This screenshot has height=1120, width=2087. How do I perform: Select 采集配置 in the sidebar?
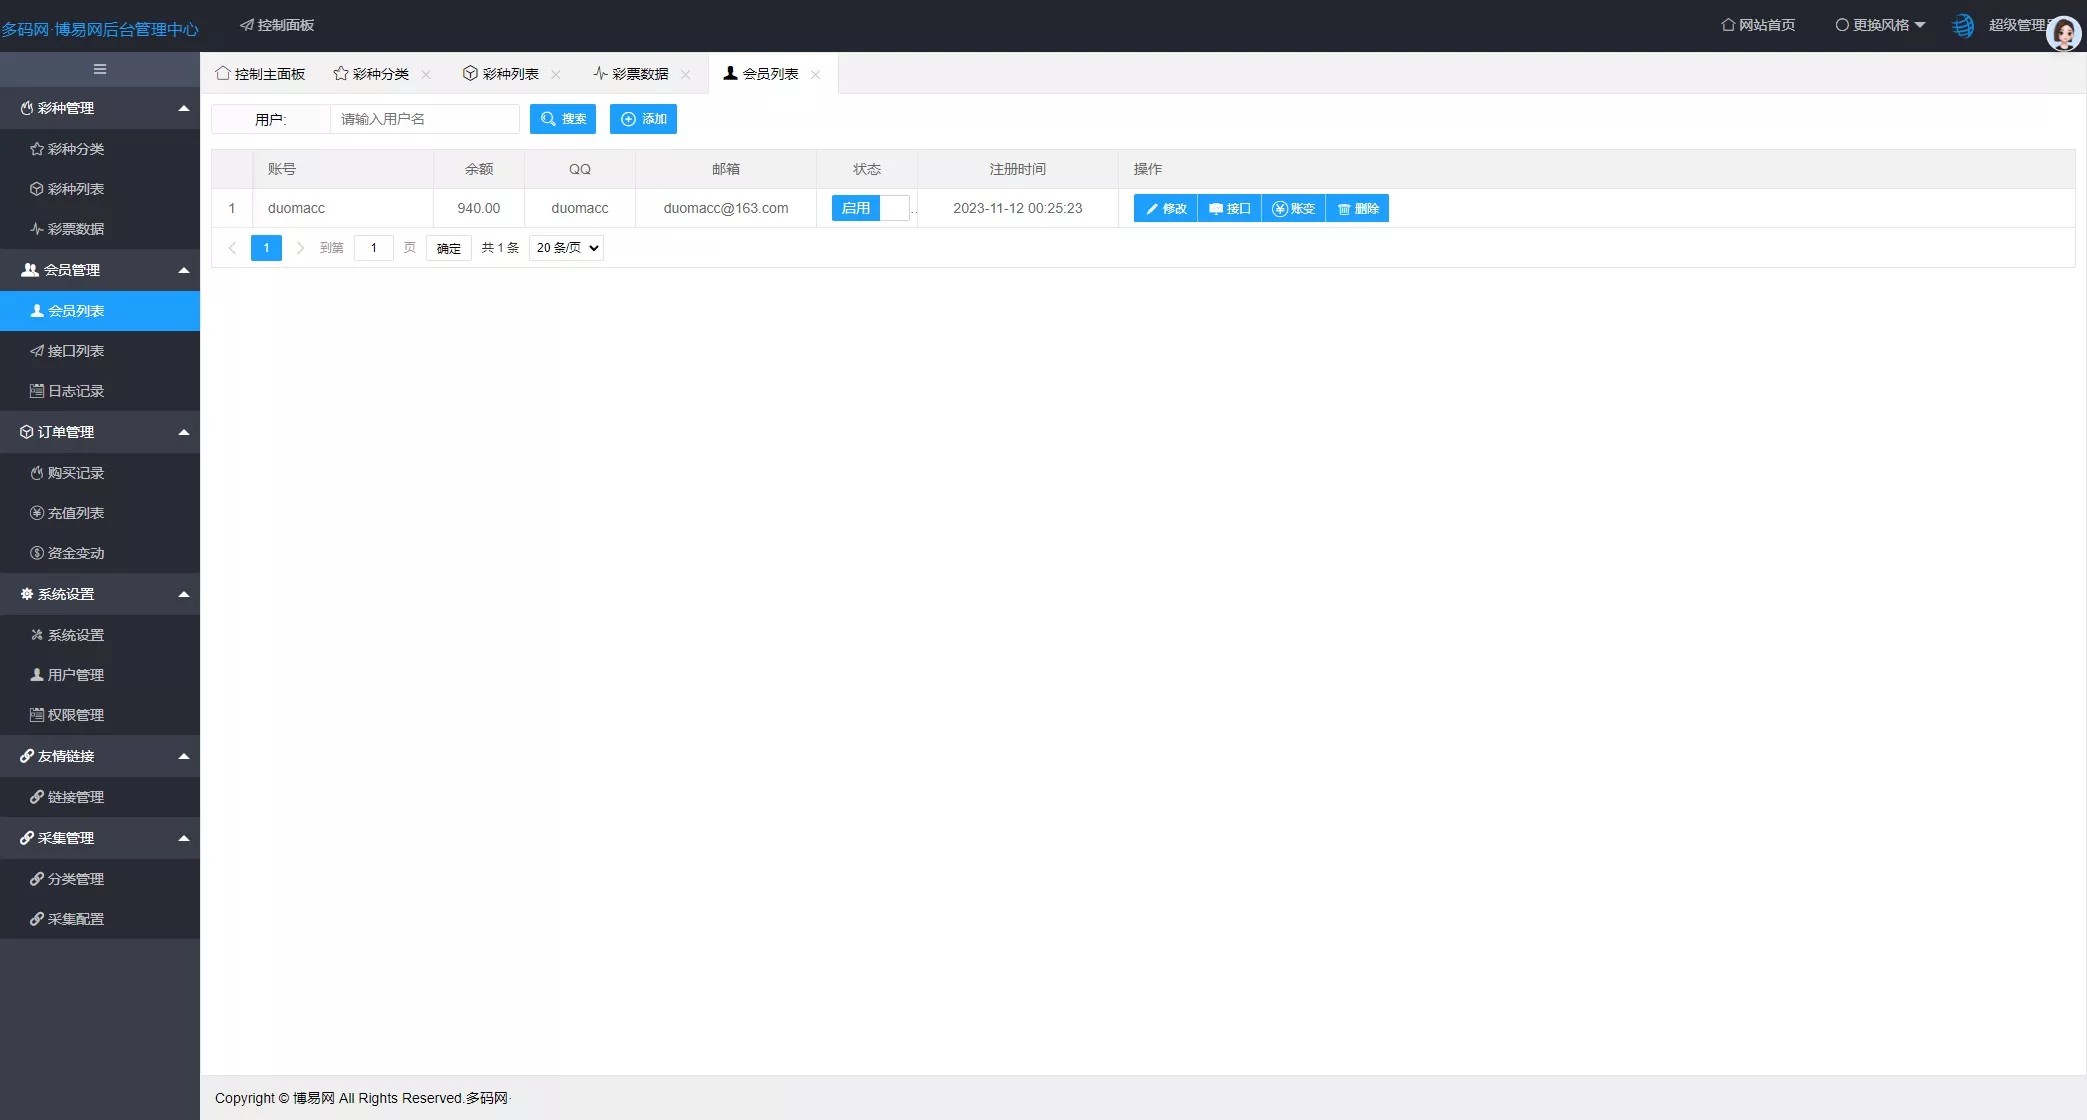tap(77, 918)
